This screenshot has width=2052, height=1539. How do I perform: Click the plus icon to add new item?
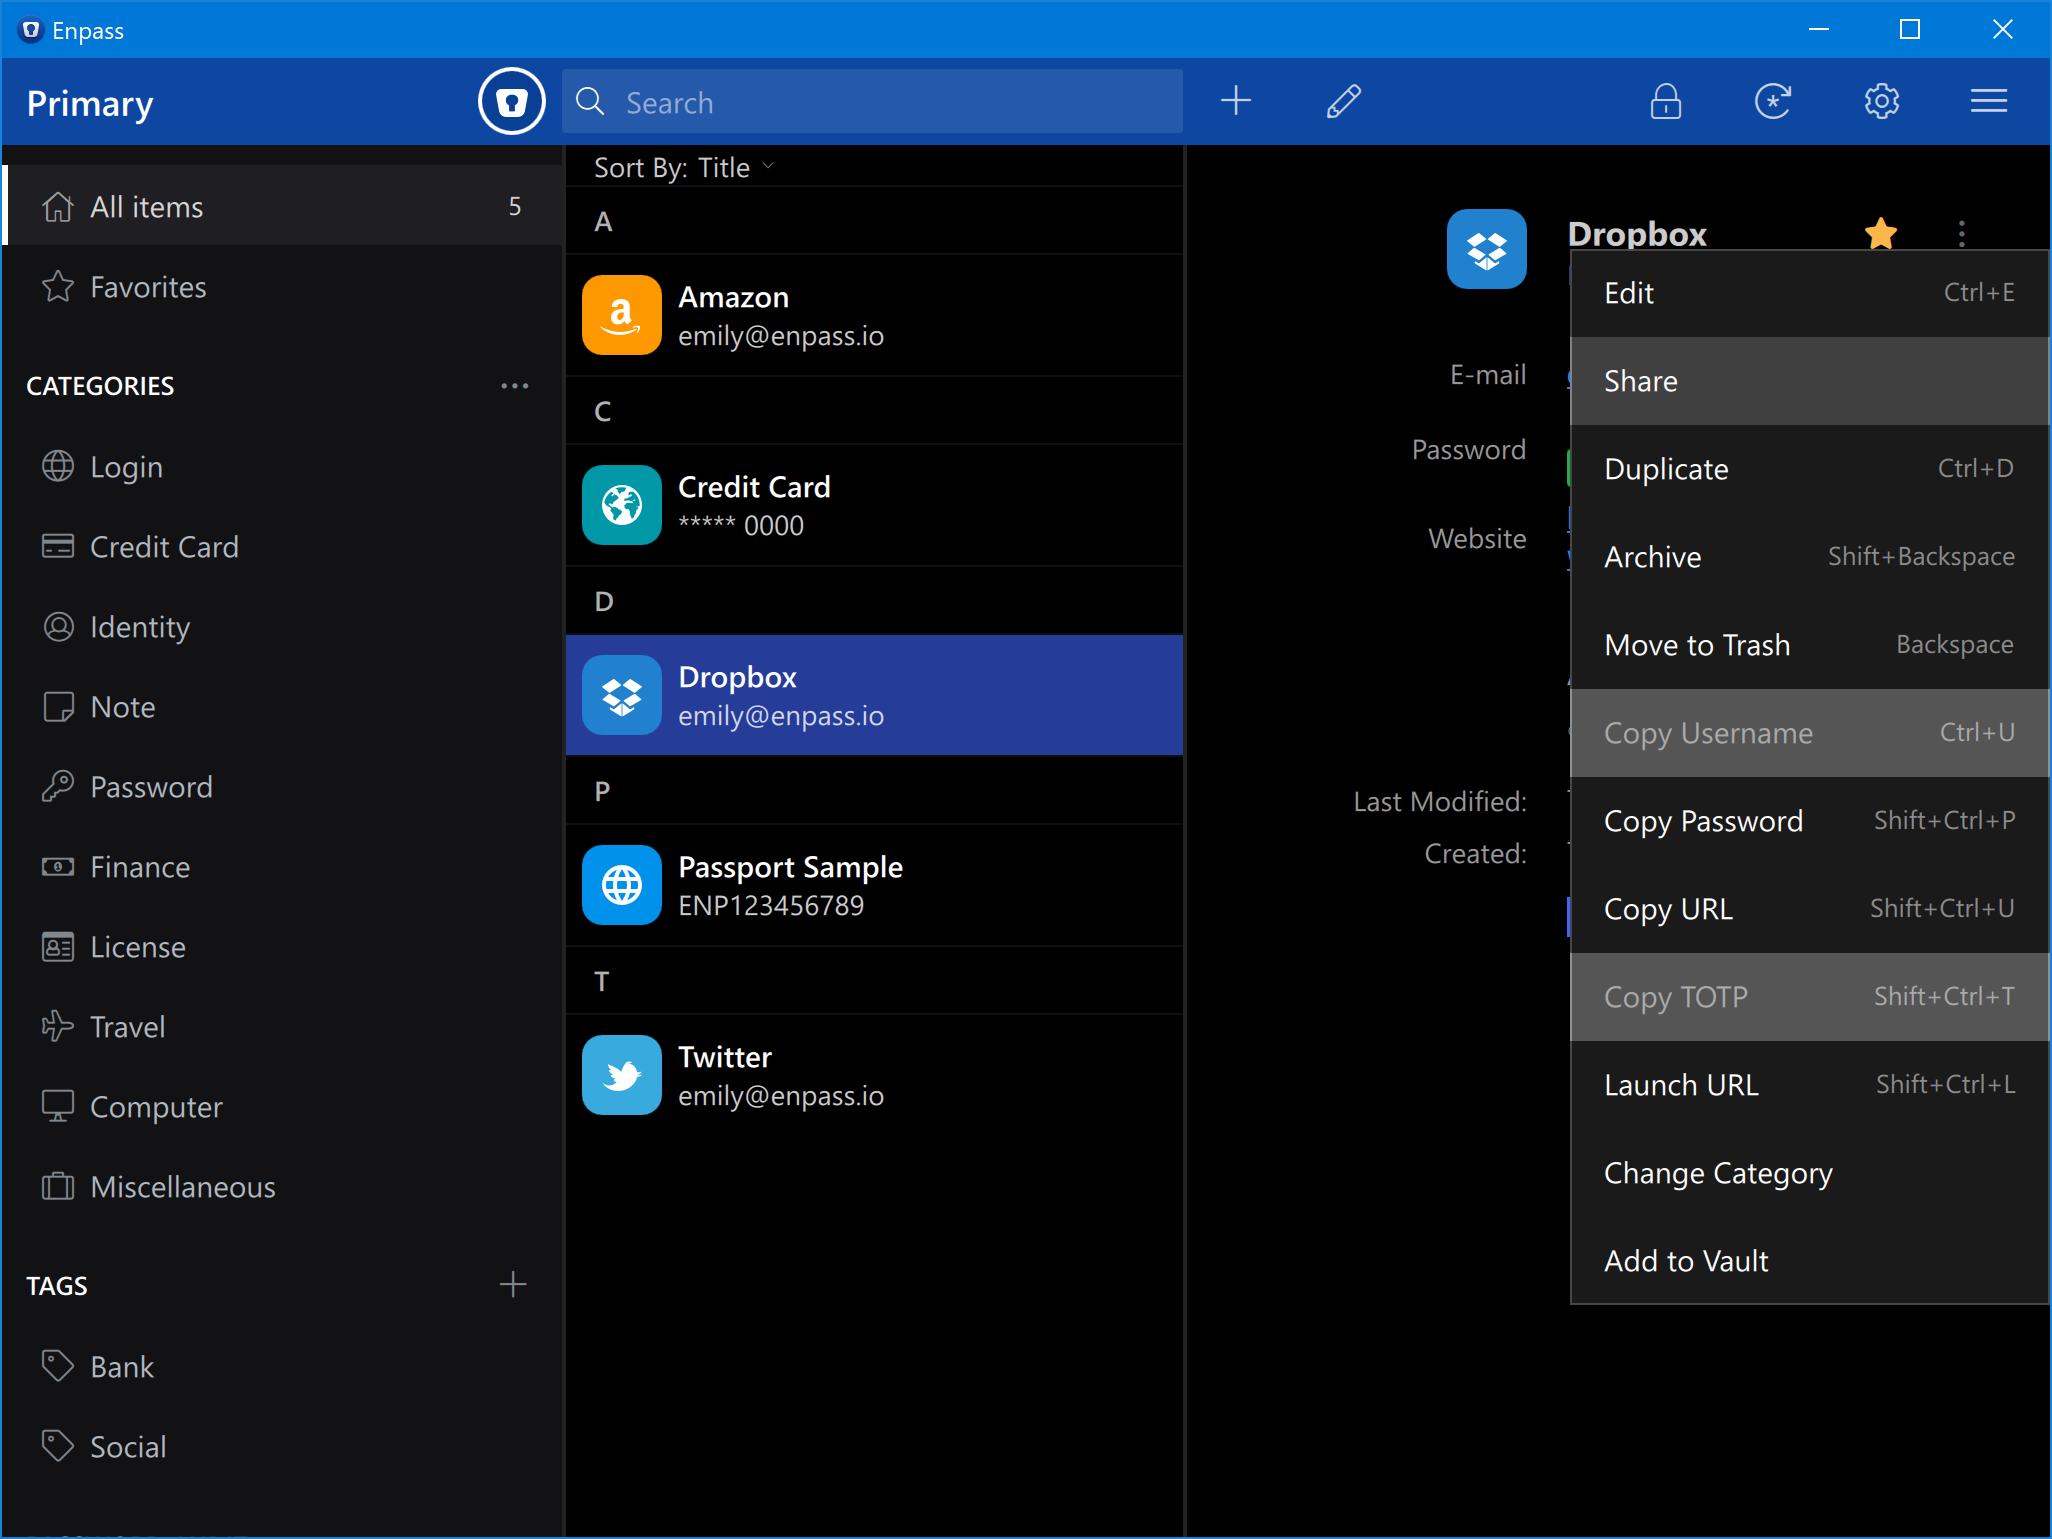[x=1236, y=101]
